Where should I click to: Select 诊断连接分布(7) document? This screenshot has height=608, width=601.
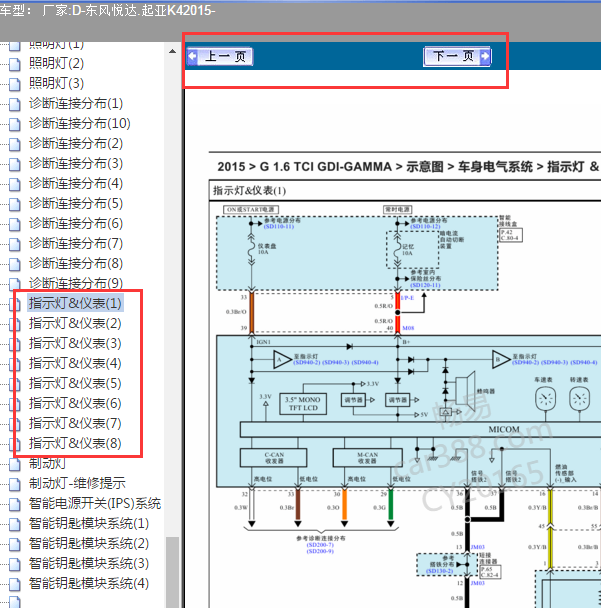[76, 244]
